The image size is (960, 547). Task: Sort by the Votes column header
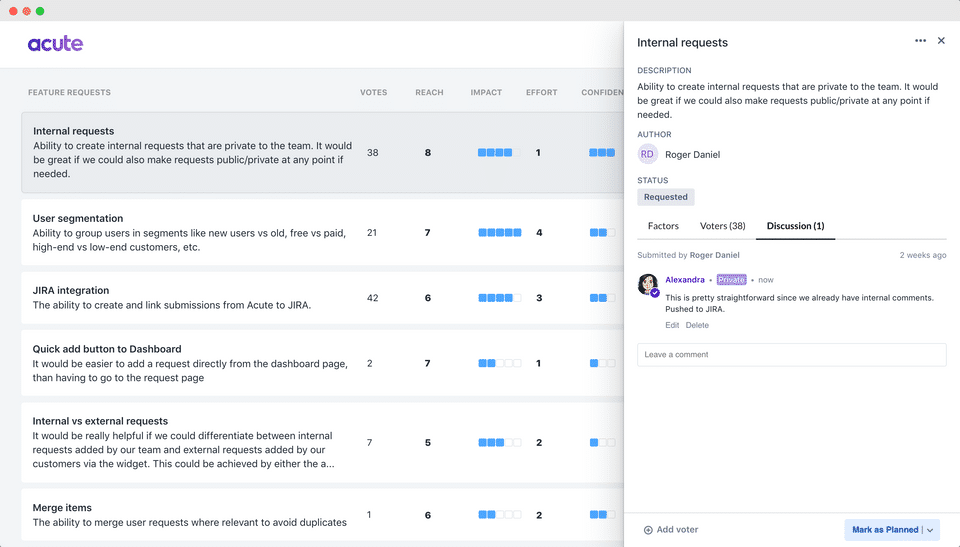[373, 92]
